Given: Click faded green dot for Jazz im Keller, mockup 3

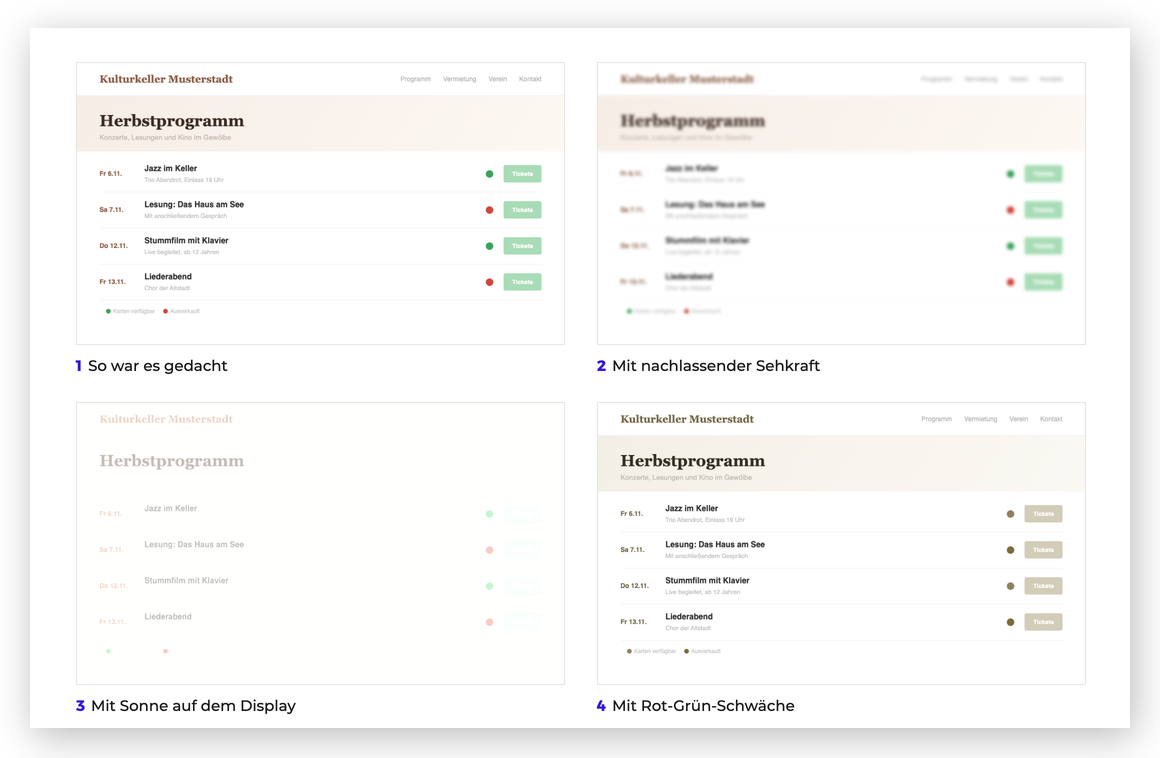Looking at the screenshot, I should [489, 514].
